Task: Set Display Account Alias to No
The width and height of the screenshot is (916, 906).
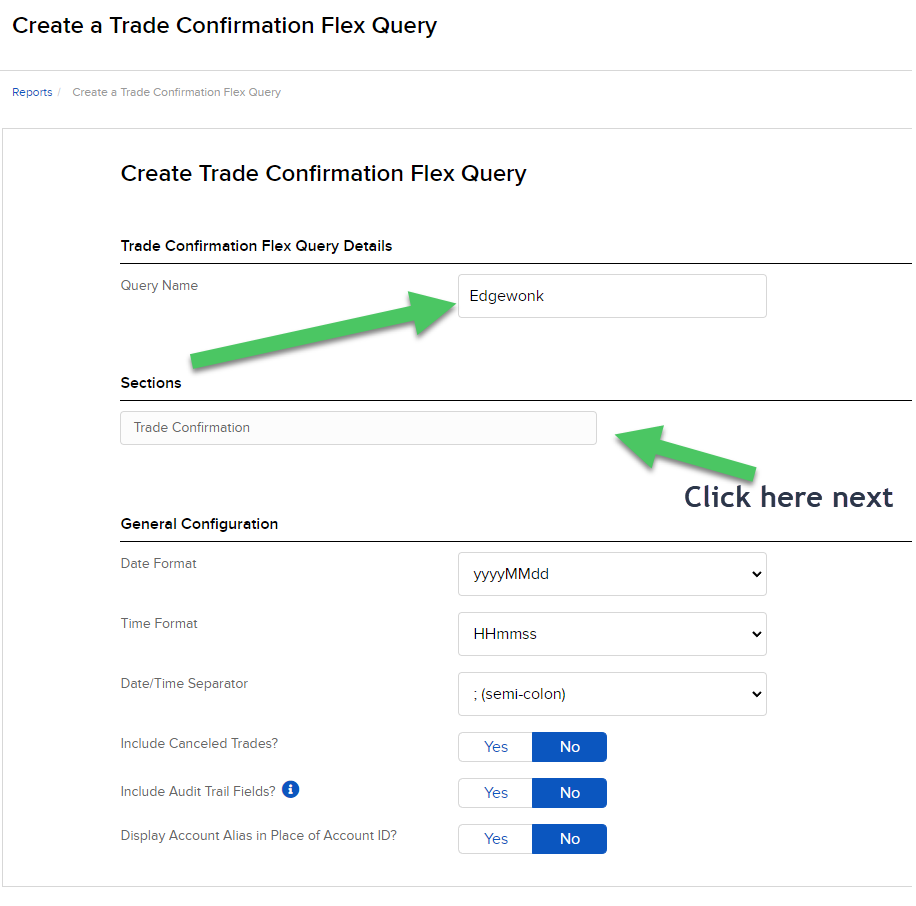Action: (569, 839)
